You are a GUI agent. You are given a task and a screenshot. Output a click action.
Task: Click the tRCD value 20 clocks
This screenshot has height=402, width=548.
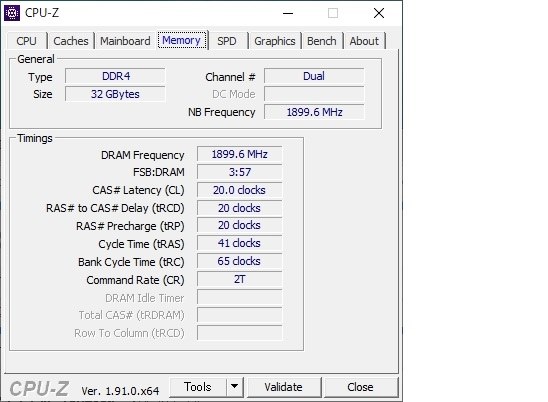pos(239,208)
